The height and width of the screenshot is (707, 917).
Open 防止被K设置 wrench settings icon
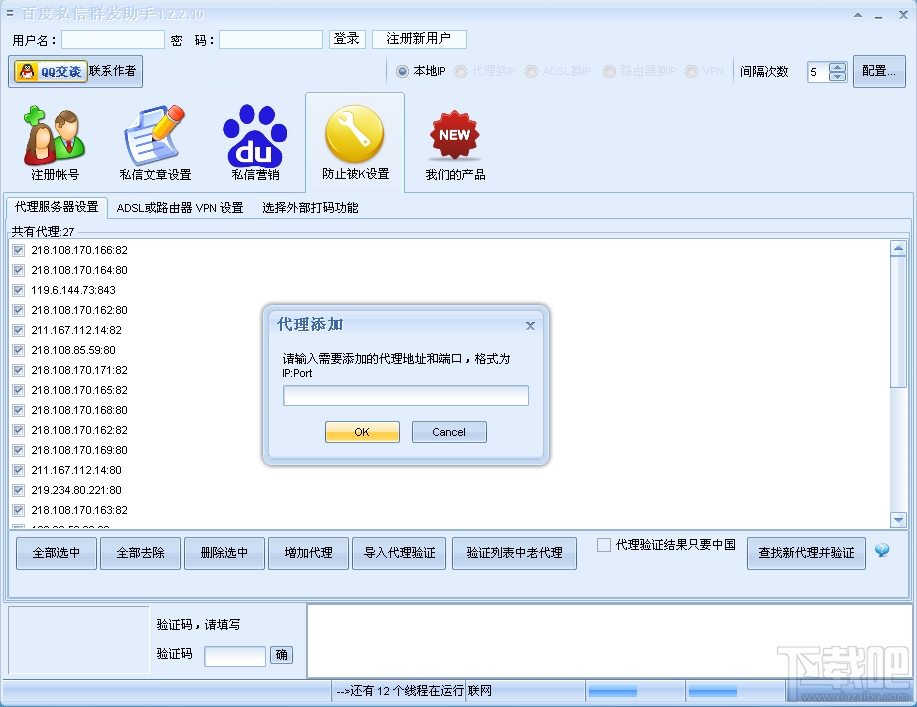click(x=355, y=135)
